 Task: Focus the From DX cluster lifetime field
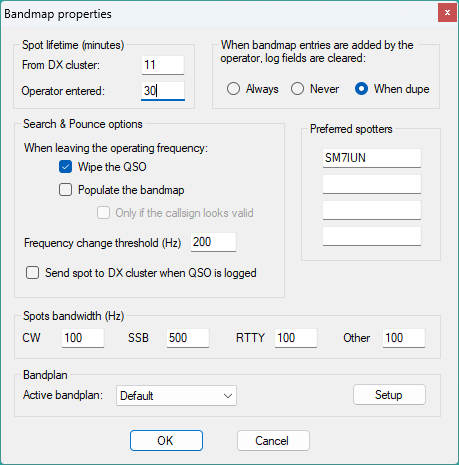click(x=163, y=65)
